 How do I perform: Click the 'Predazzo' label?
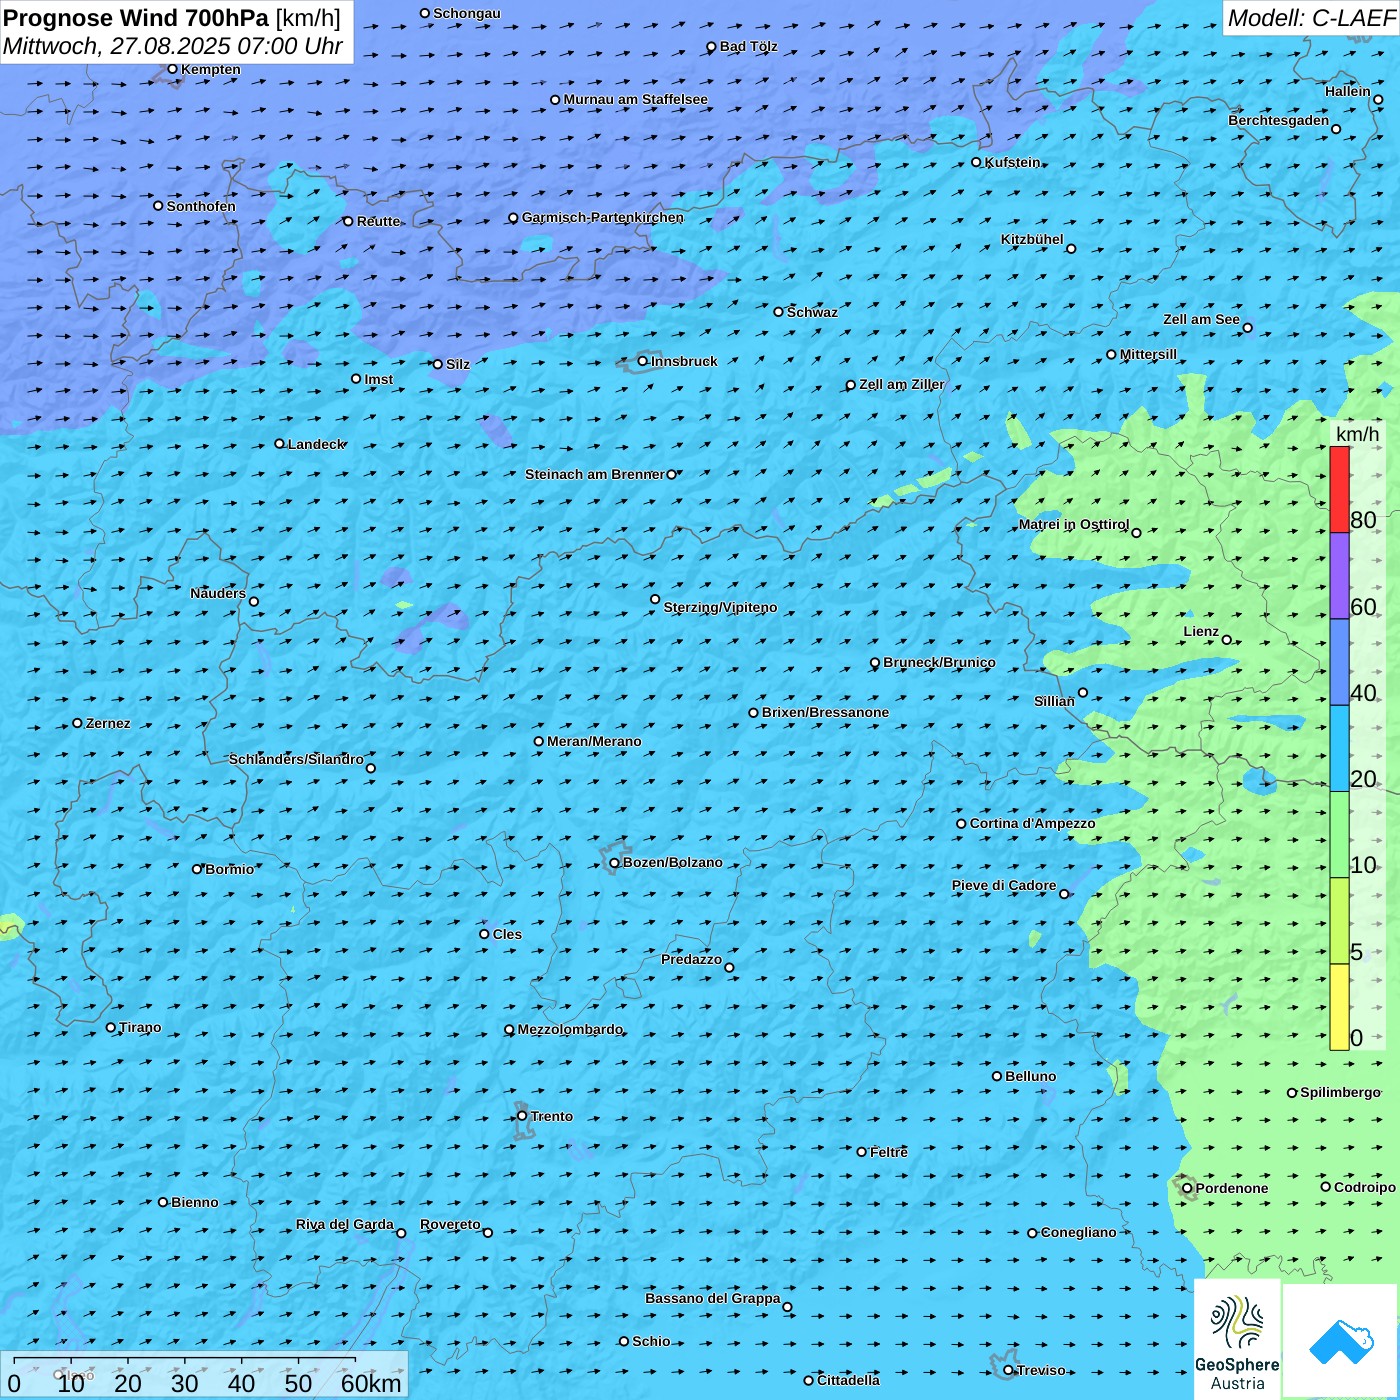691,959
